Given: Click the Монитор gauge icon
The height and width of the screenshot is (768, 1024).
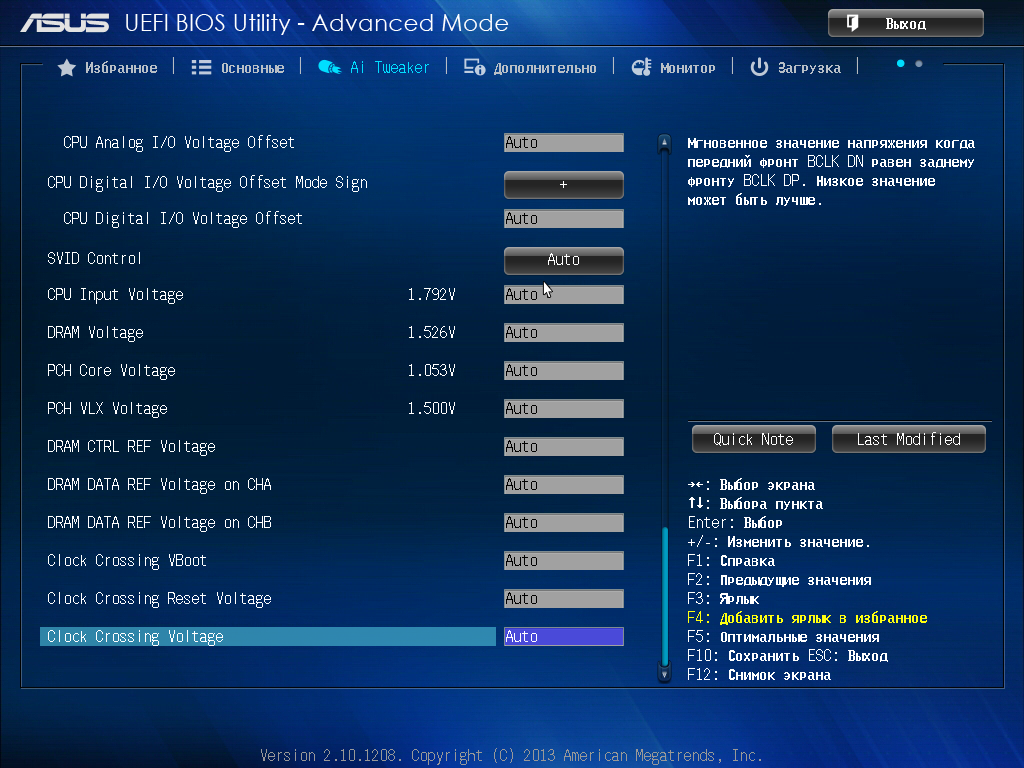Looking at the screenshot, I should pos(641,67).
